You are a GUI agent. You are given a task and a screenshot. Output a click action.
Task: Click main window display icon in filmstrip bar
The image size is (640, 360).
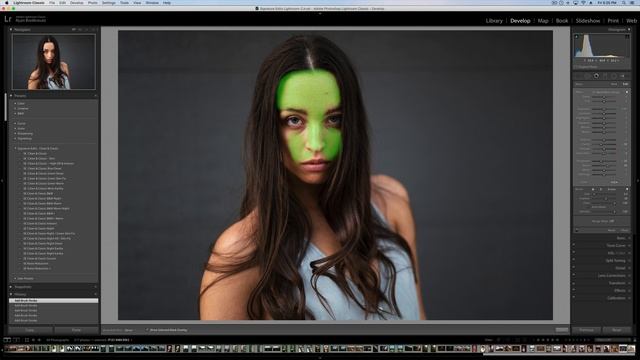point(7,340)
